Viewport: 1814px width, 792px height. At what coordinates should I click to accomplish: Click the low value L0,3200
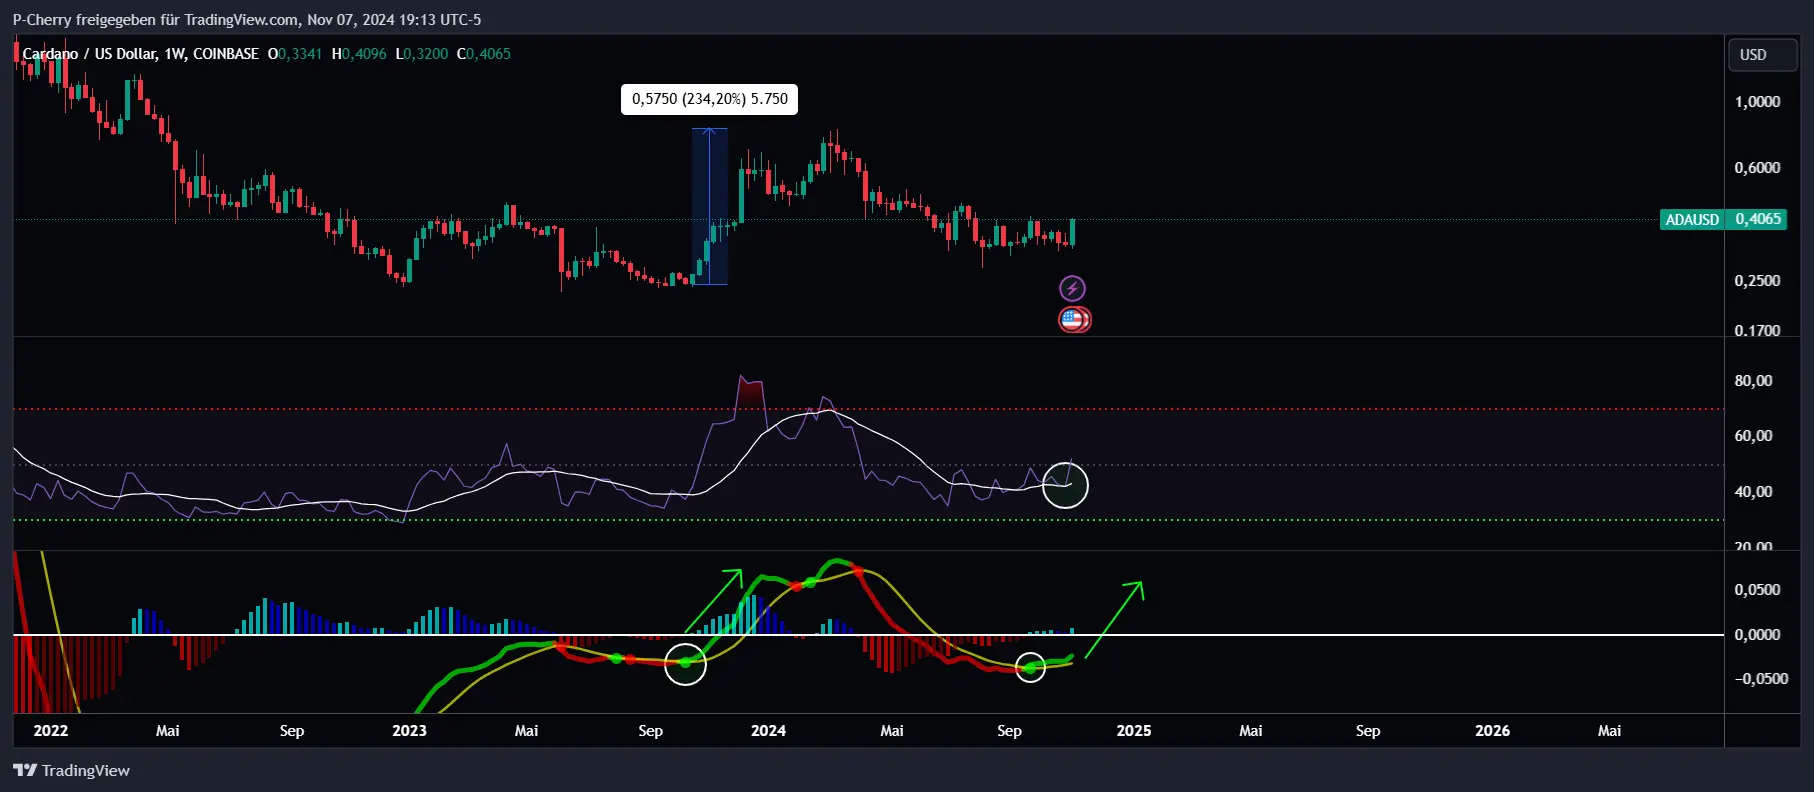point(422,54)
